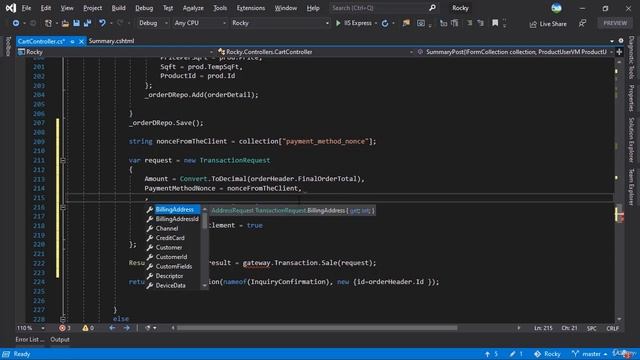Click the Navigate Backward icon
The image size is (640, 360).
pyautogui.click(x=16, y=23)
